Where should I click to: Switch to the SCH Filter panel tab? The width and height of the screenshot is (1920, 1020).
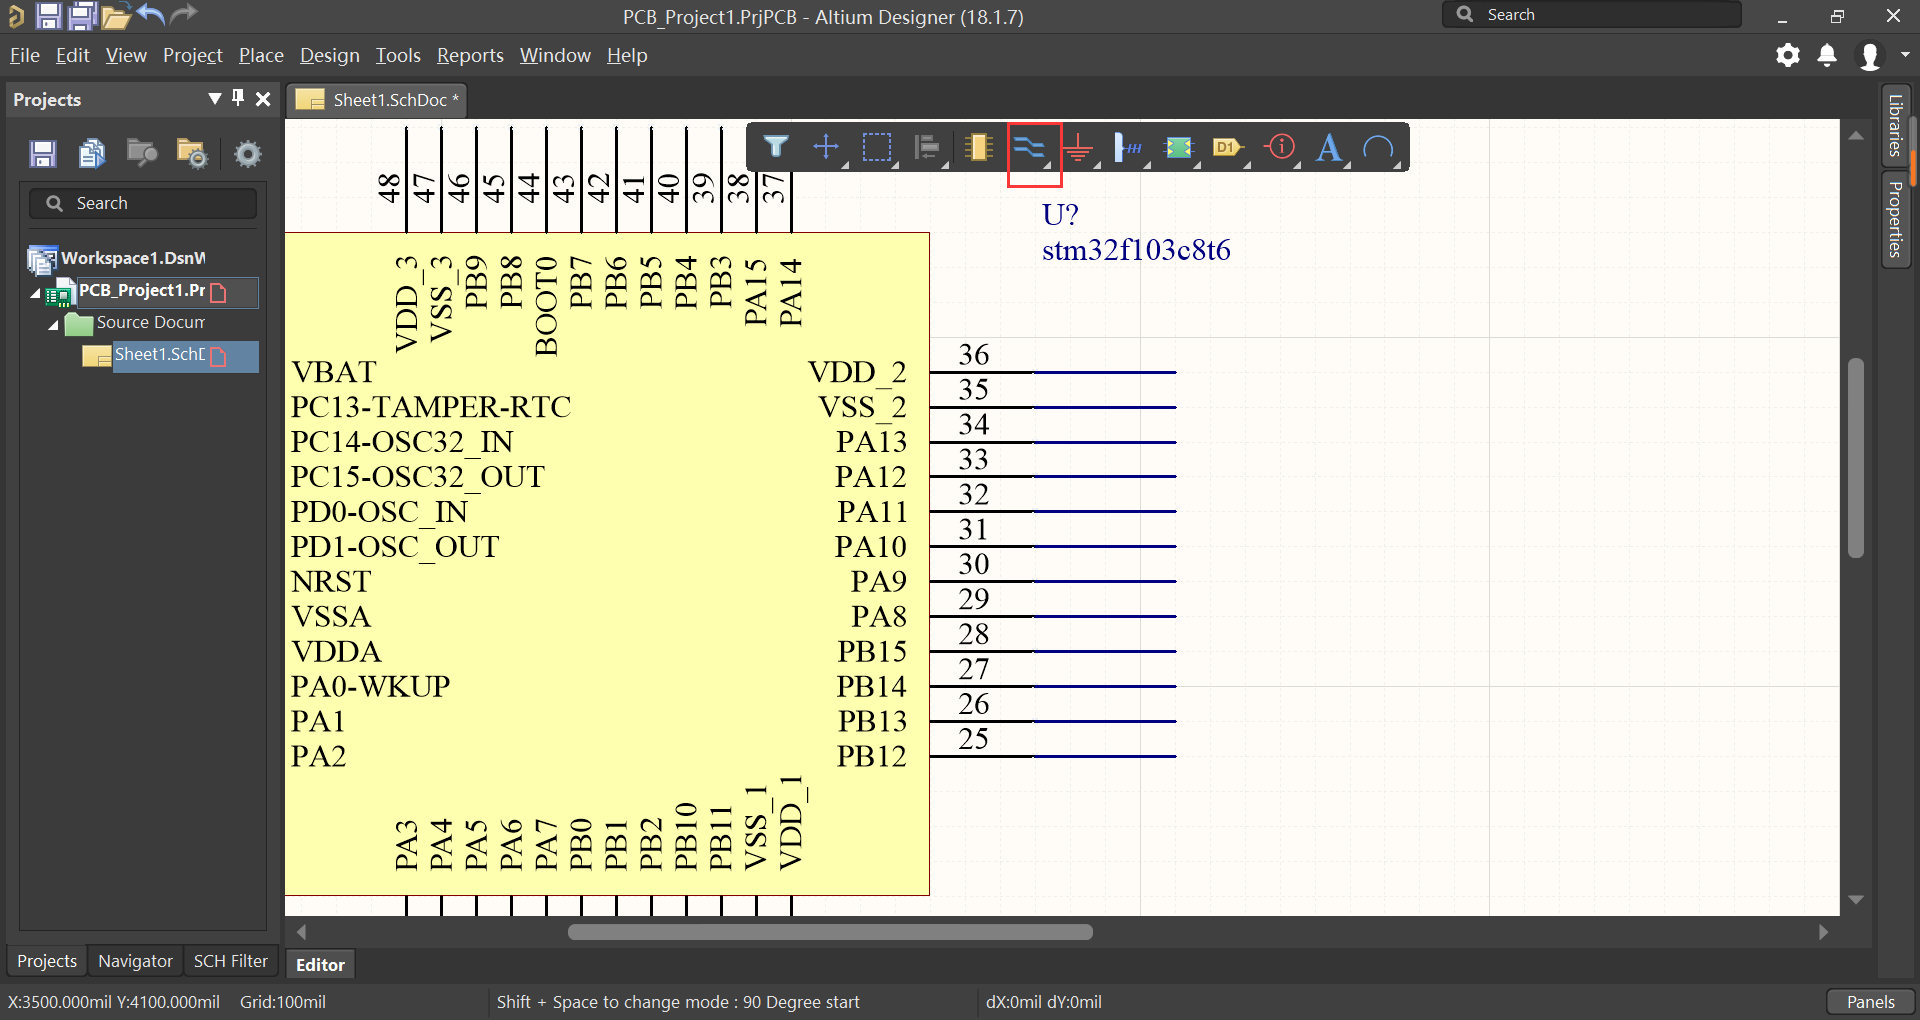231,961
